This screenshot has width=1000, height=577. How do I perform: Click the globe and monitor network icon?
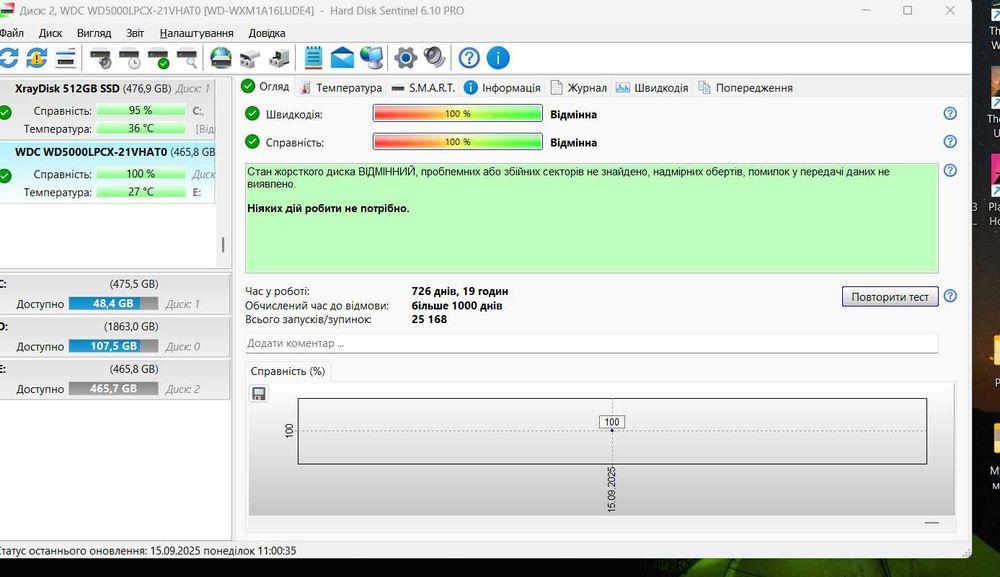[372, 58]
